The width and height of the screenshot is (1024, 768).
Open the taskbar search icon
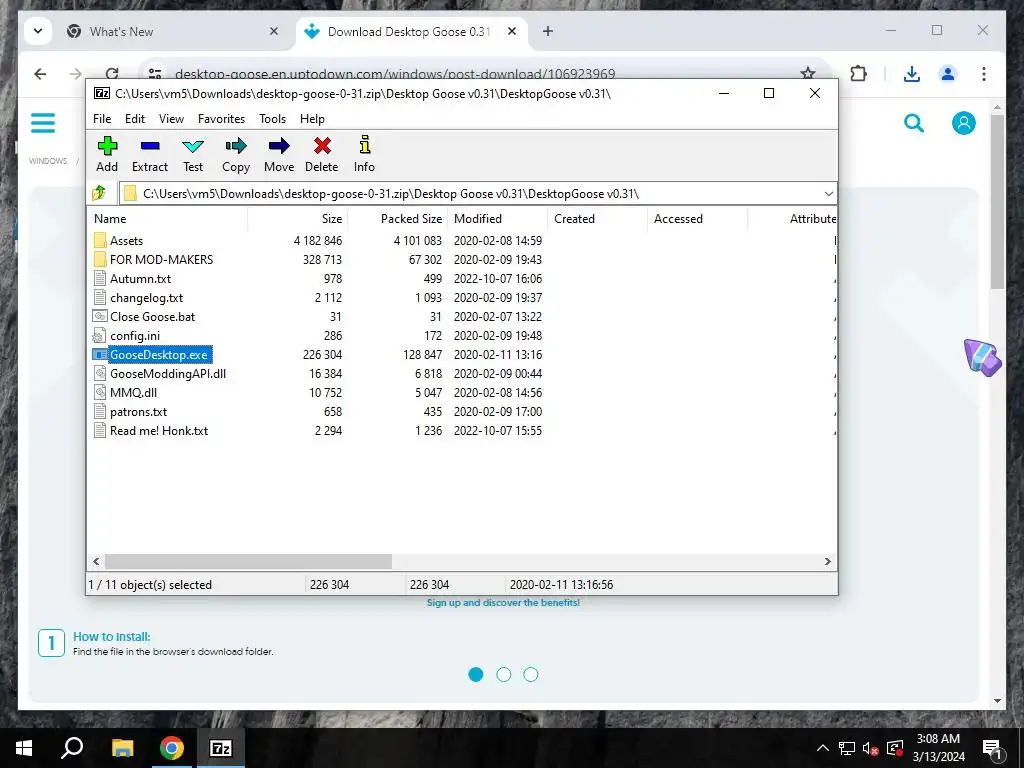[72, 748]
